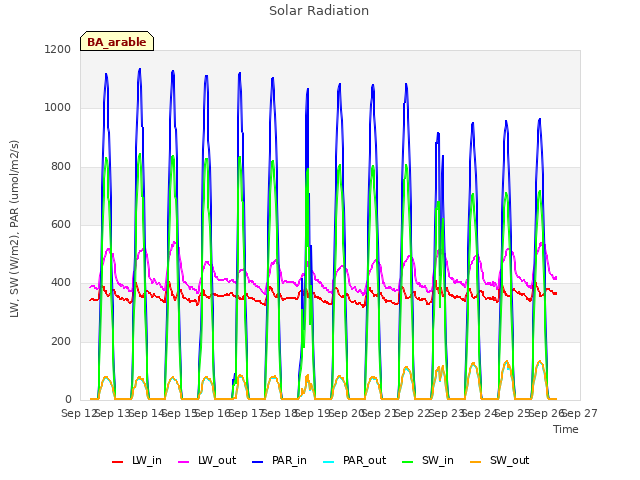Image resolution: width=640 pixels, height=480 pixels.
Task: Click the Sep 27 x-axis tick label
Action: tap(580, 413)
